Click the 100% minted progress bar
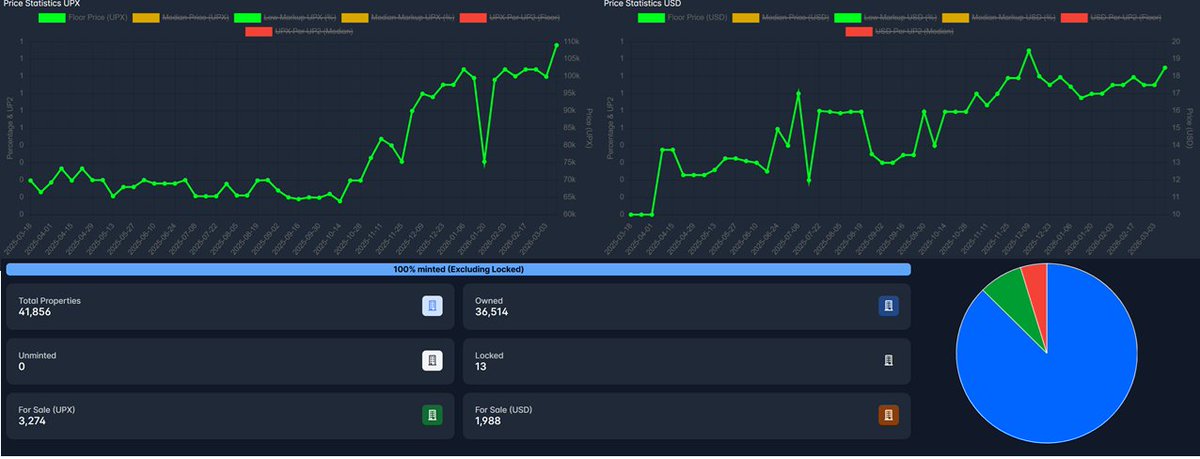Image resolution: width=1200 pixels, height=459 pixels. [458, 270]
